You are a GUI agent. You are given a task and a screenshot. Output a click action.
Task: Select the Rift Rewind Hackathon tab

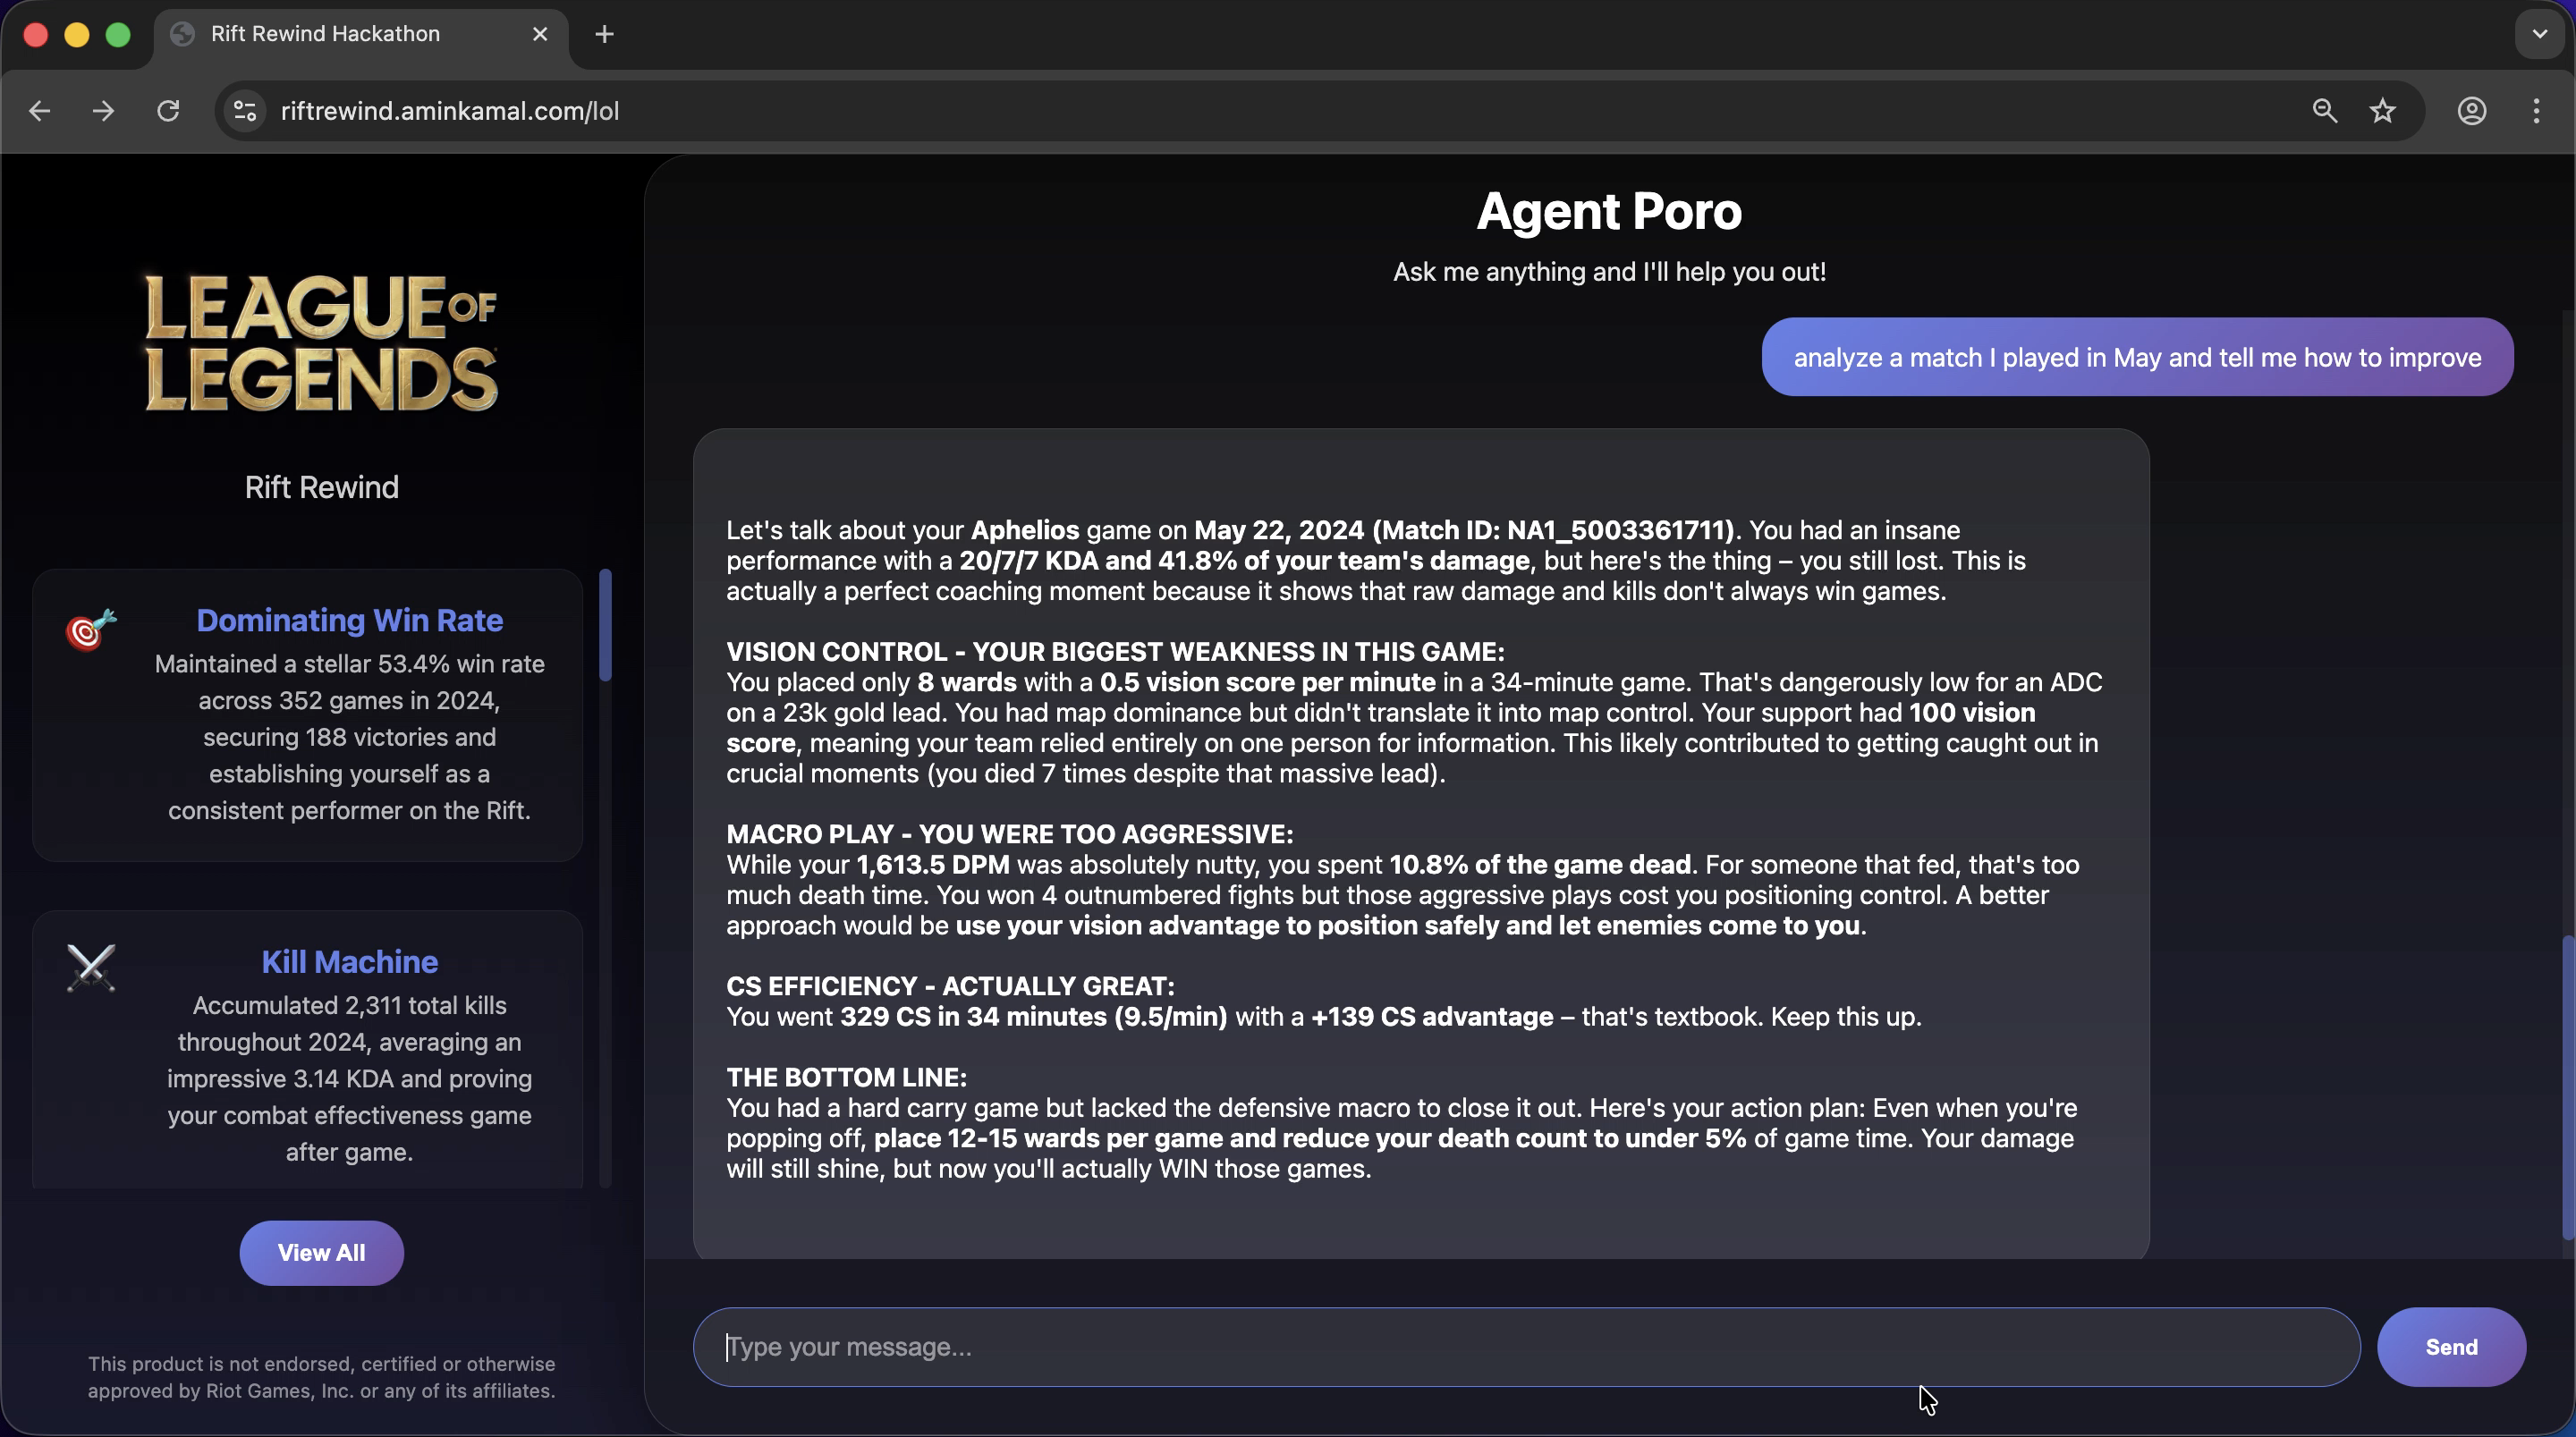tap(325, 34)
